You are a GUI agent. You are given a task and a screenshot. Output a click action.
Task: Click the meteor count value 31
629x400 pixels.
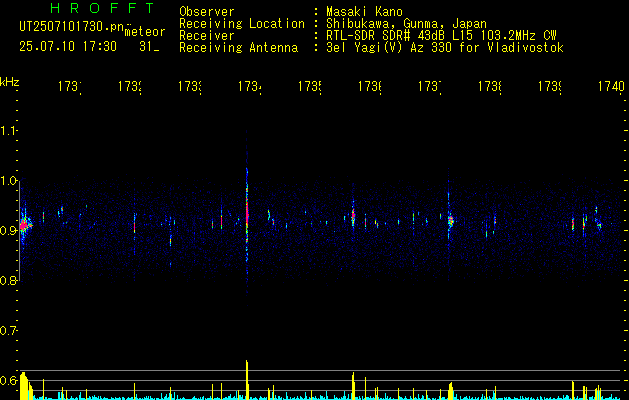coord(144,47)
